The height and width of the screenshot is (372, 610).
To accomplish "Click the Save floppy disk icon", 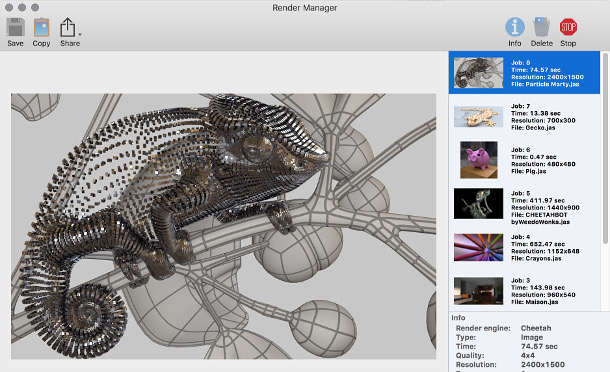I will pyautogui.click(x=16, y=27).
